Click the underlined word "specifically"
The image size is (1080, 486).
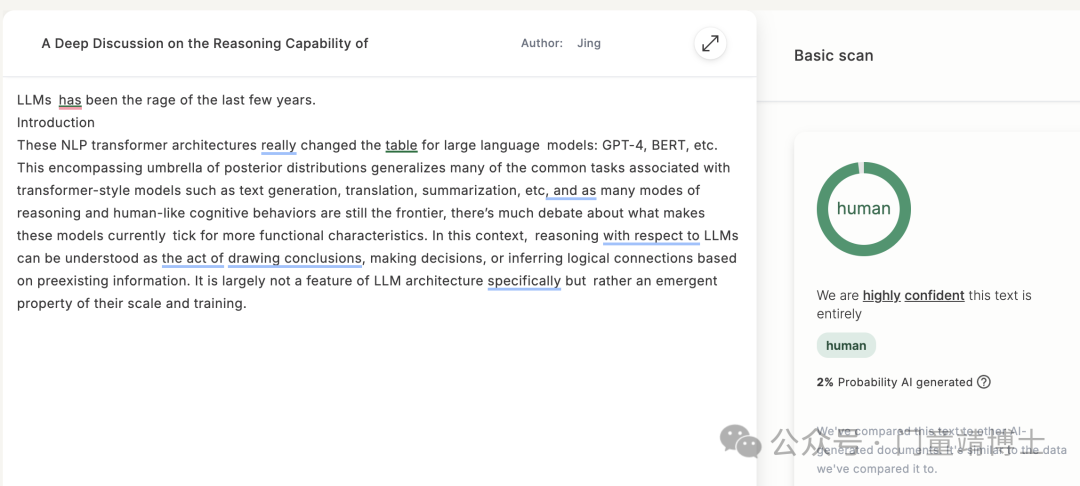[524, 282]
